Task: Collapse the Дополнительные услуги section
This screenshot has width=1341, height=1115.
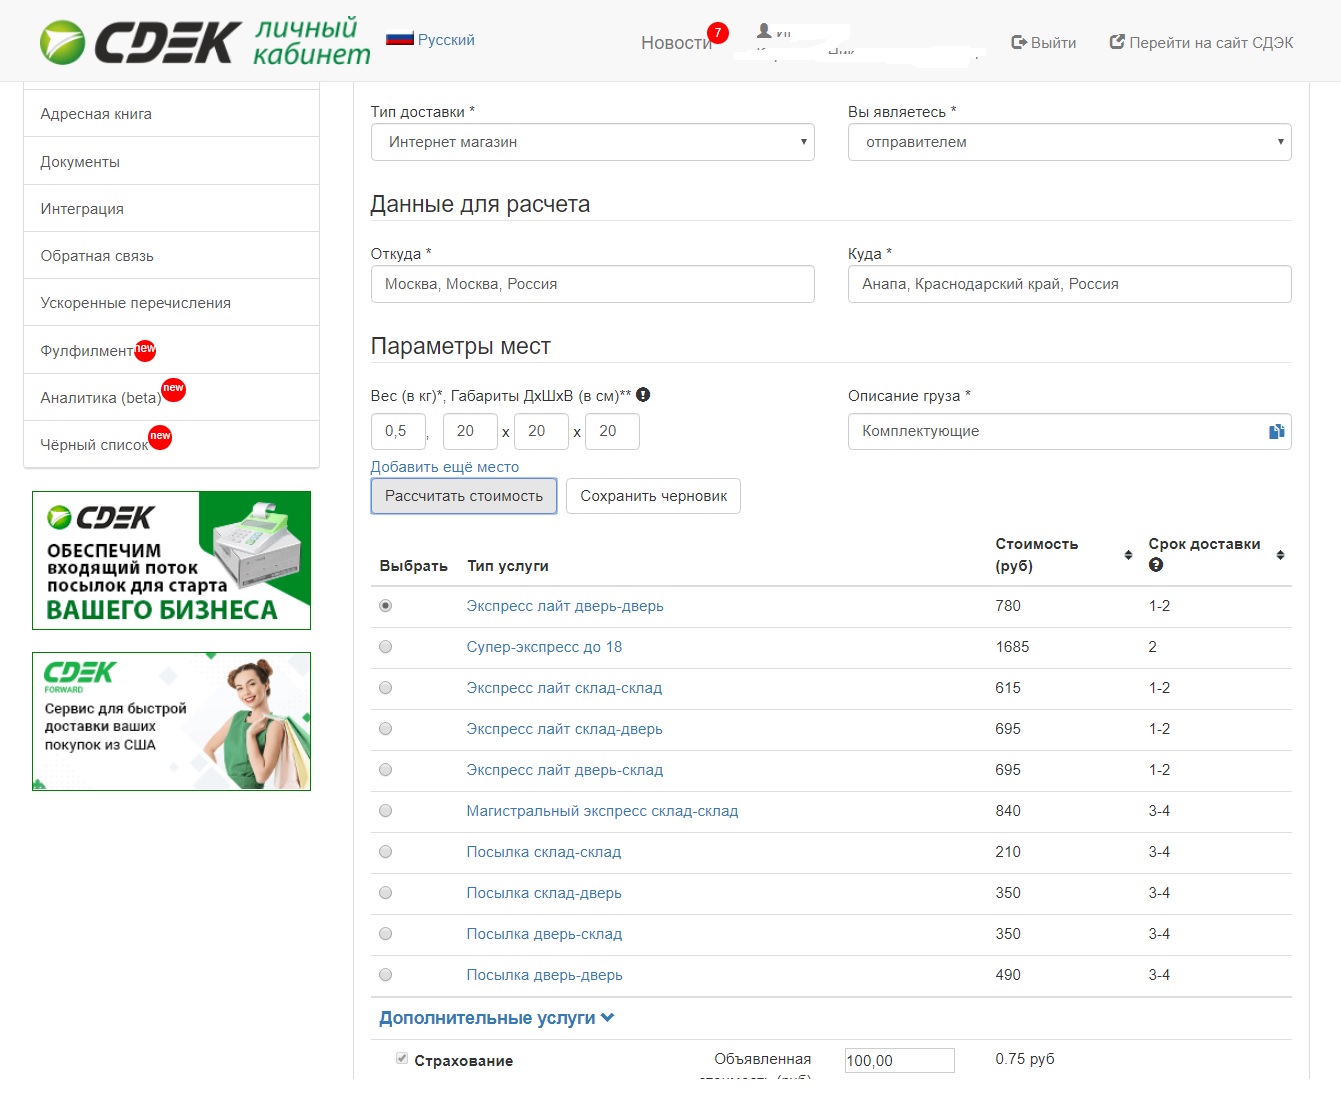Action: pyautogui.click(x=496, y=1018)
